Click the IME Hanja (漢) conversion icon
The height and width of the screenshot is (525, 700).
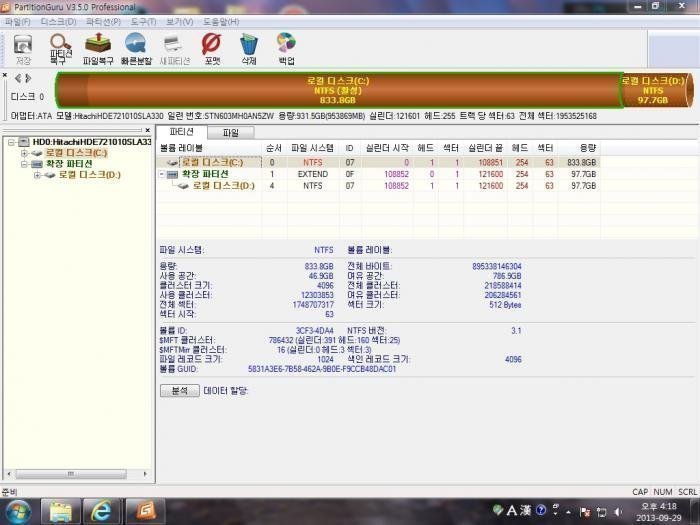pyautogui.click(x=525, y=510)
